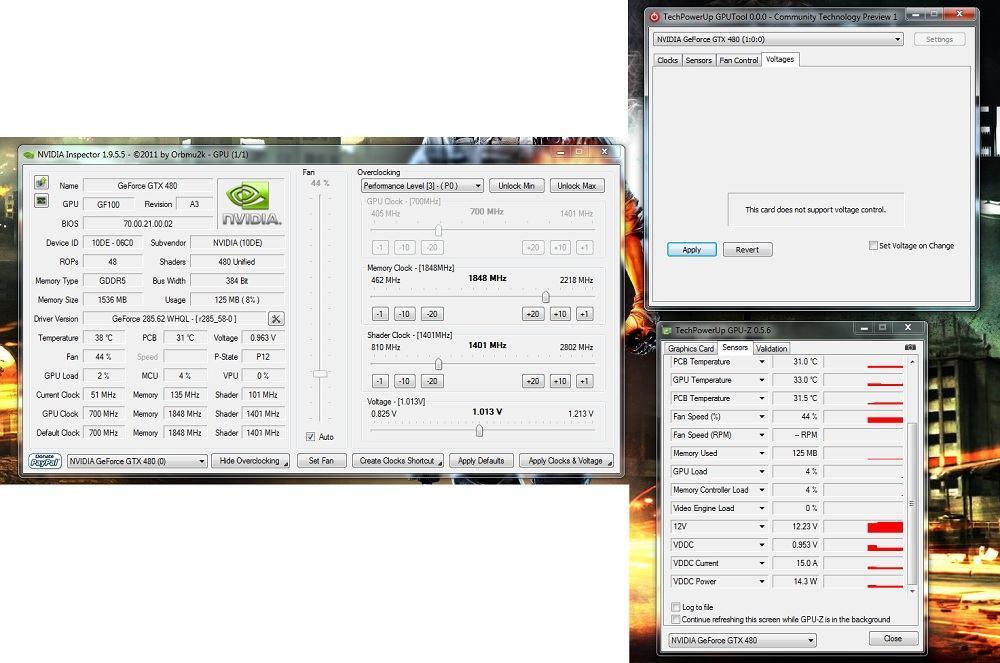Click Memory Clock -1 step button
The width and height of the screenshot is (1000, 663).
(x=379, y=314)
